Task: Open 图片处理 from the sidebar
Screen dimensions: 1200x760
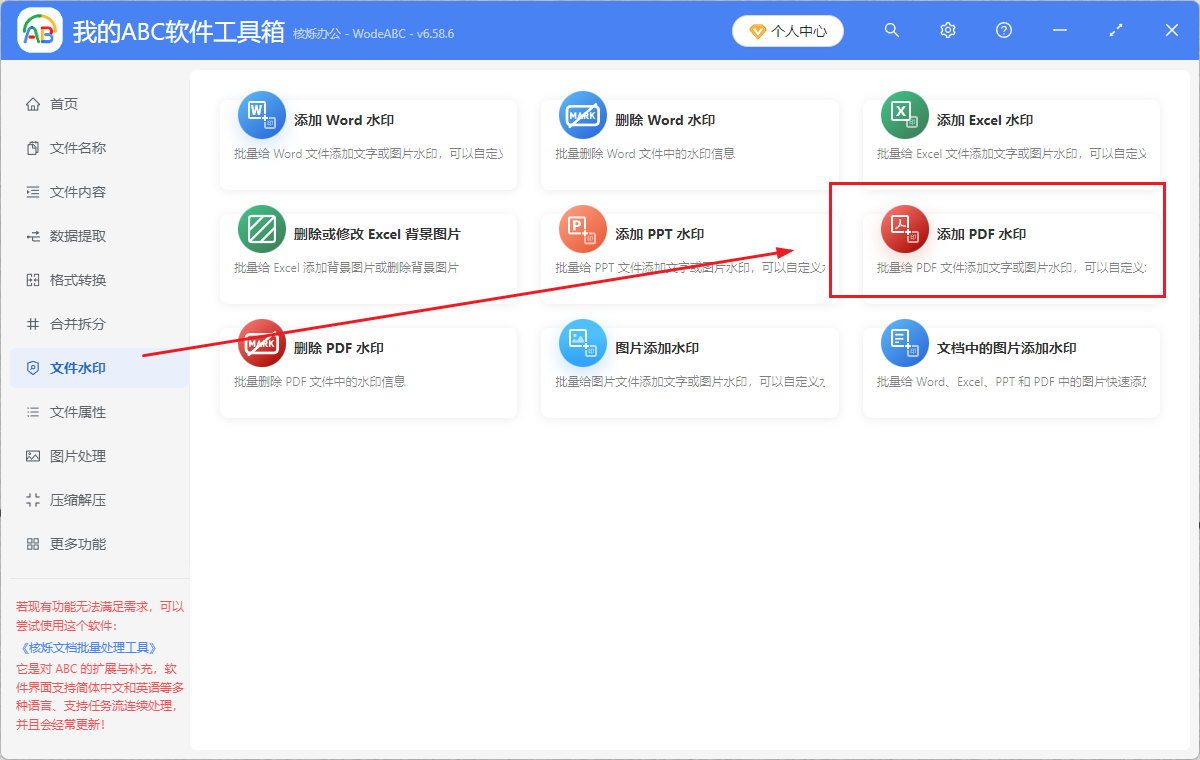Action: coord(70,456)
